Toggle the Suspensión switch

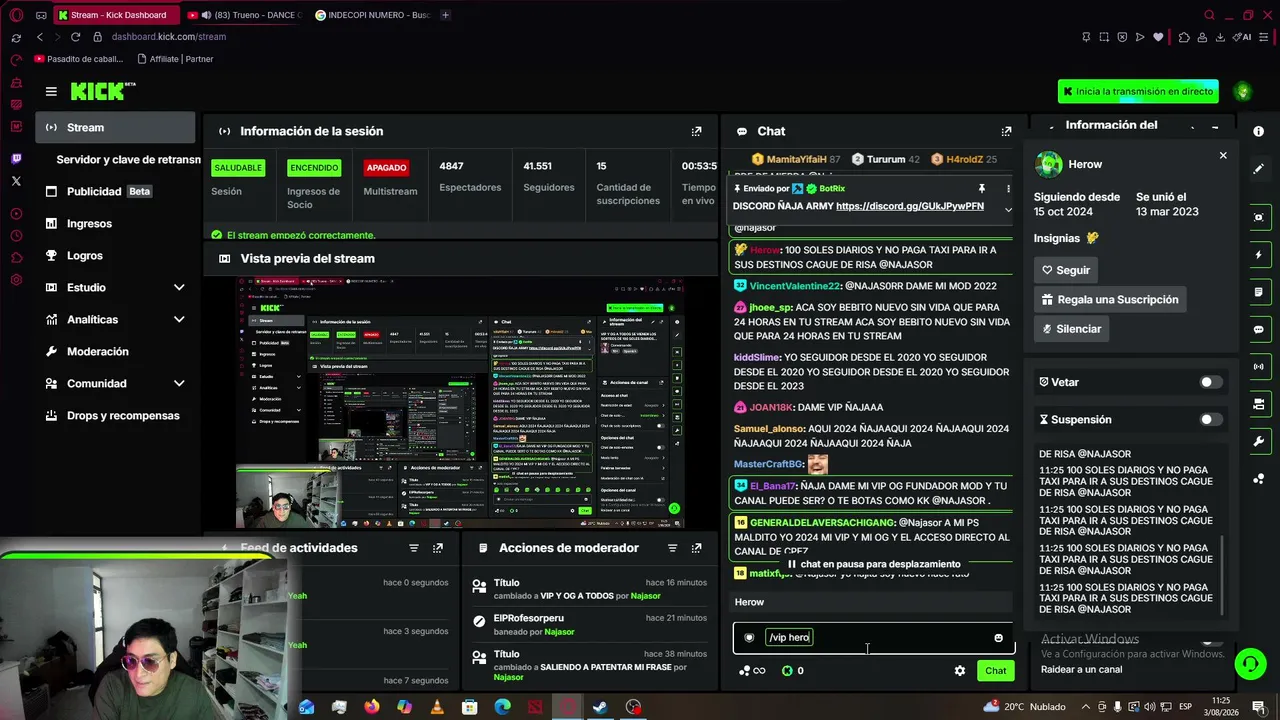pyautogui.click(x=1210, y=420)
